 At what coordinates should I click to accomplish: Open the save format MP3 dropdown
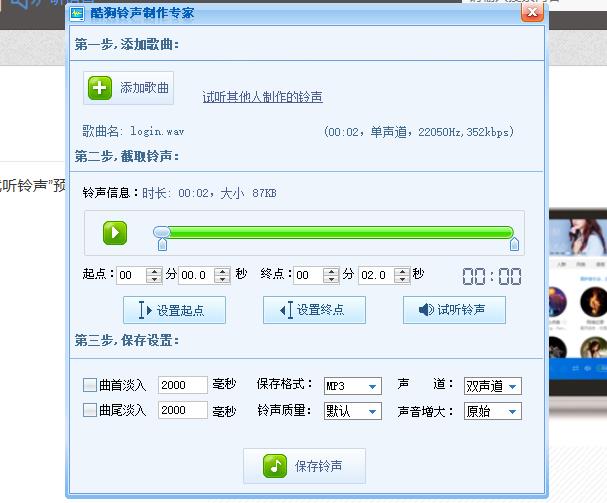pyautogui.click(x=353, y=386)
